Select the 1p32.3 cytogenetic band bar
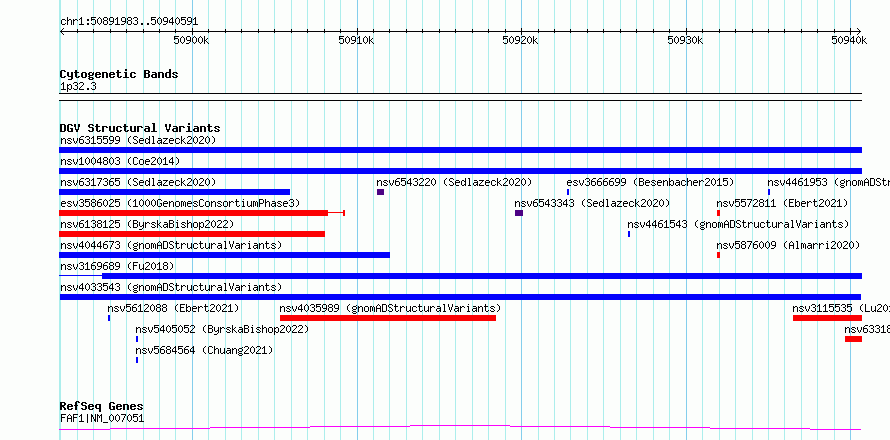The image size is (890, 440). coord(460,97)
